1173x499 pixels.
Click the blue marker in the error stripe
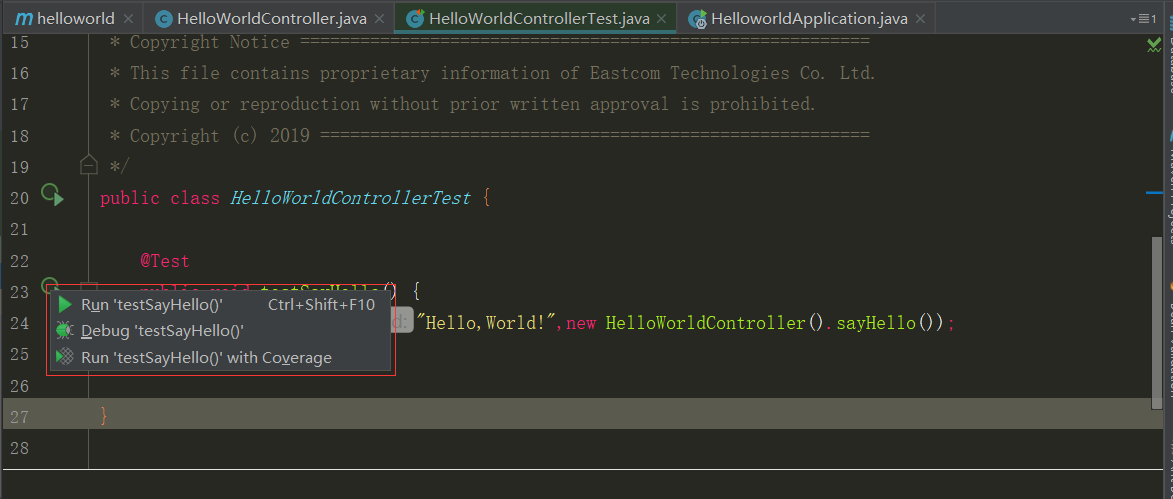[1154, 193]
